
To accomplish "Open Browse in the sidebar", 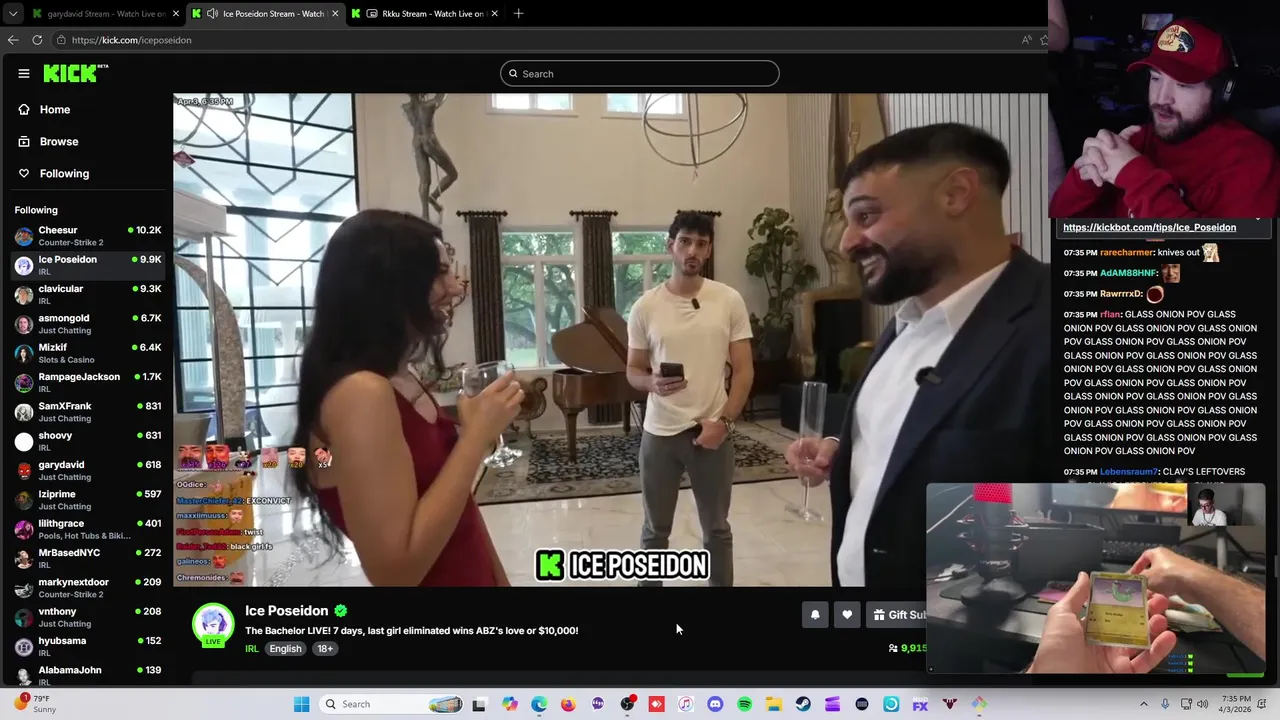I will pos(59,141).
